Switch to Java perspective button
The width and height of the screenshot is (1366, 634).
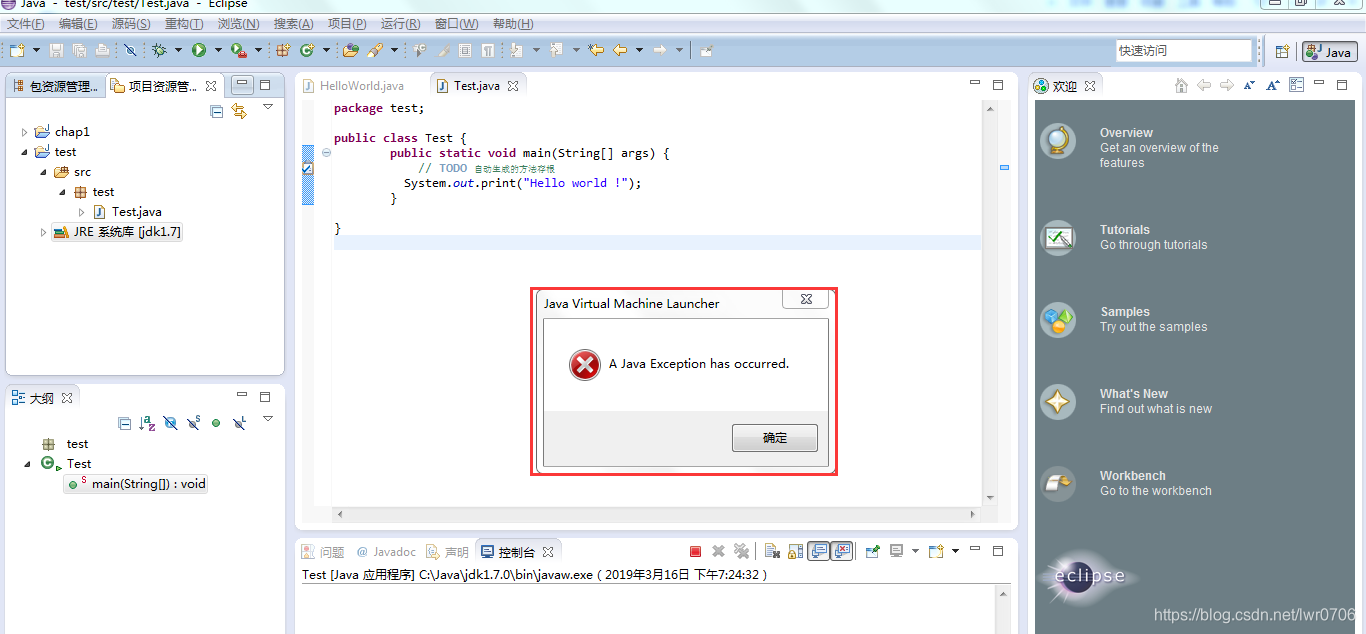(x=1329, y=52)
